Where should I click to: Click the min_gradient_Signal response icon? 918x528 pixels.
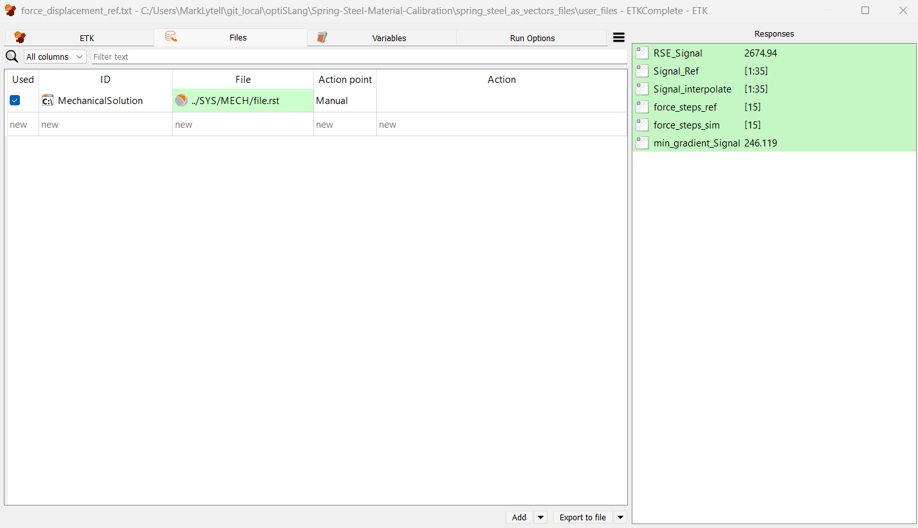pos(643,143)
